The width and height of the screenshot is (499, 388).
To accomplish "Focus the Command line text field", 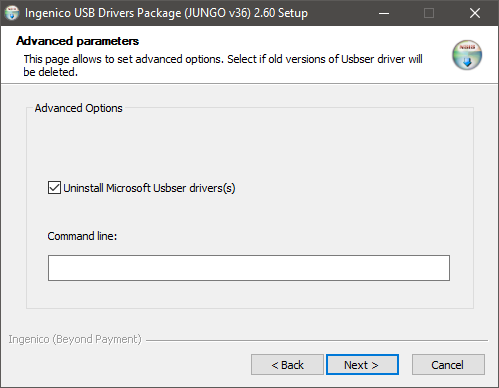I will pos(249,268).
